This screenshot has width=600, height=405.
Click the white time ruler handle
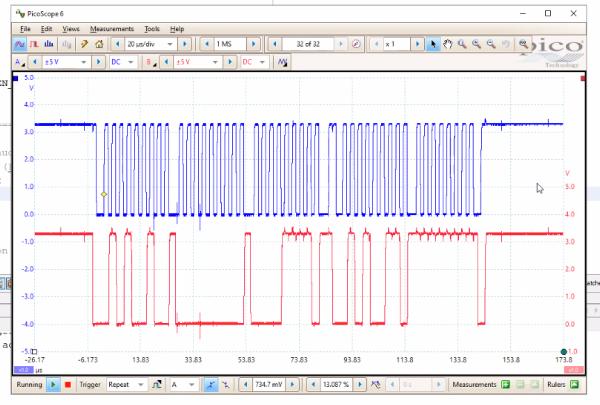pyautogui.click(x=34, y=351)
